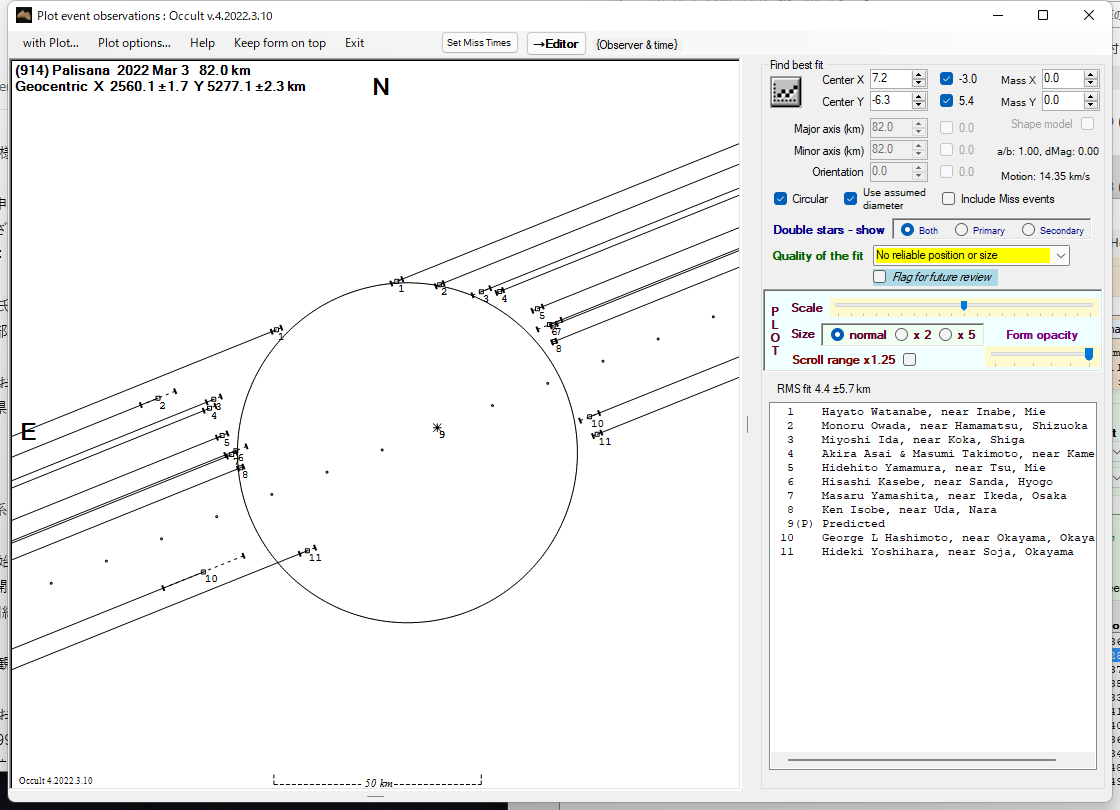The height and width of the screenshot is (810, 1120).
Task: Tick Flag for future review
Action: [880, 277]
